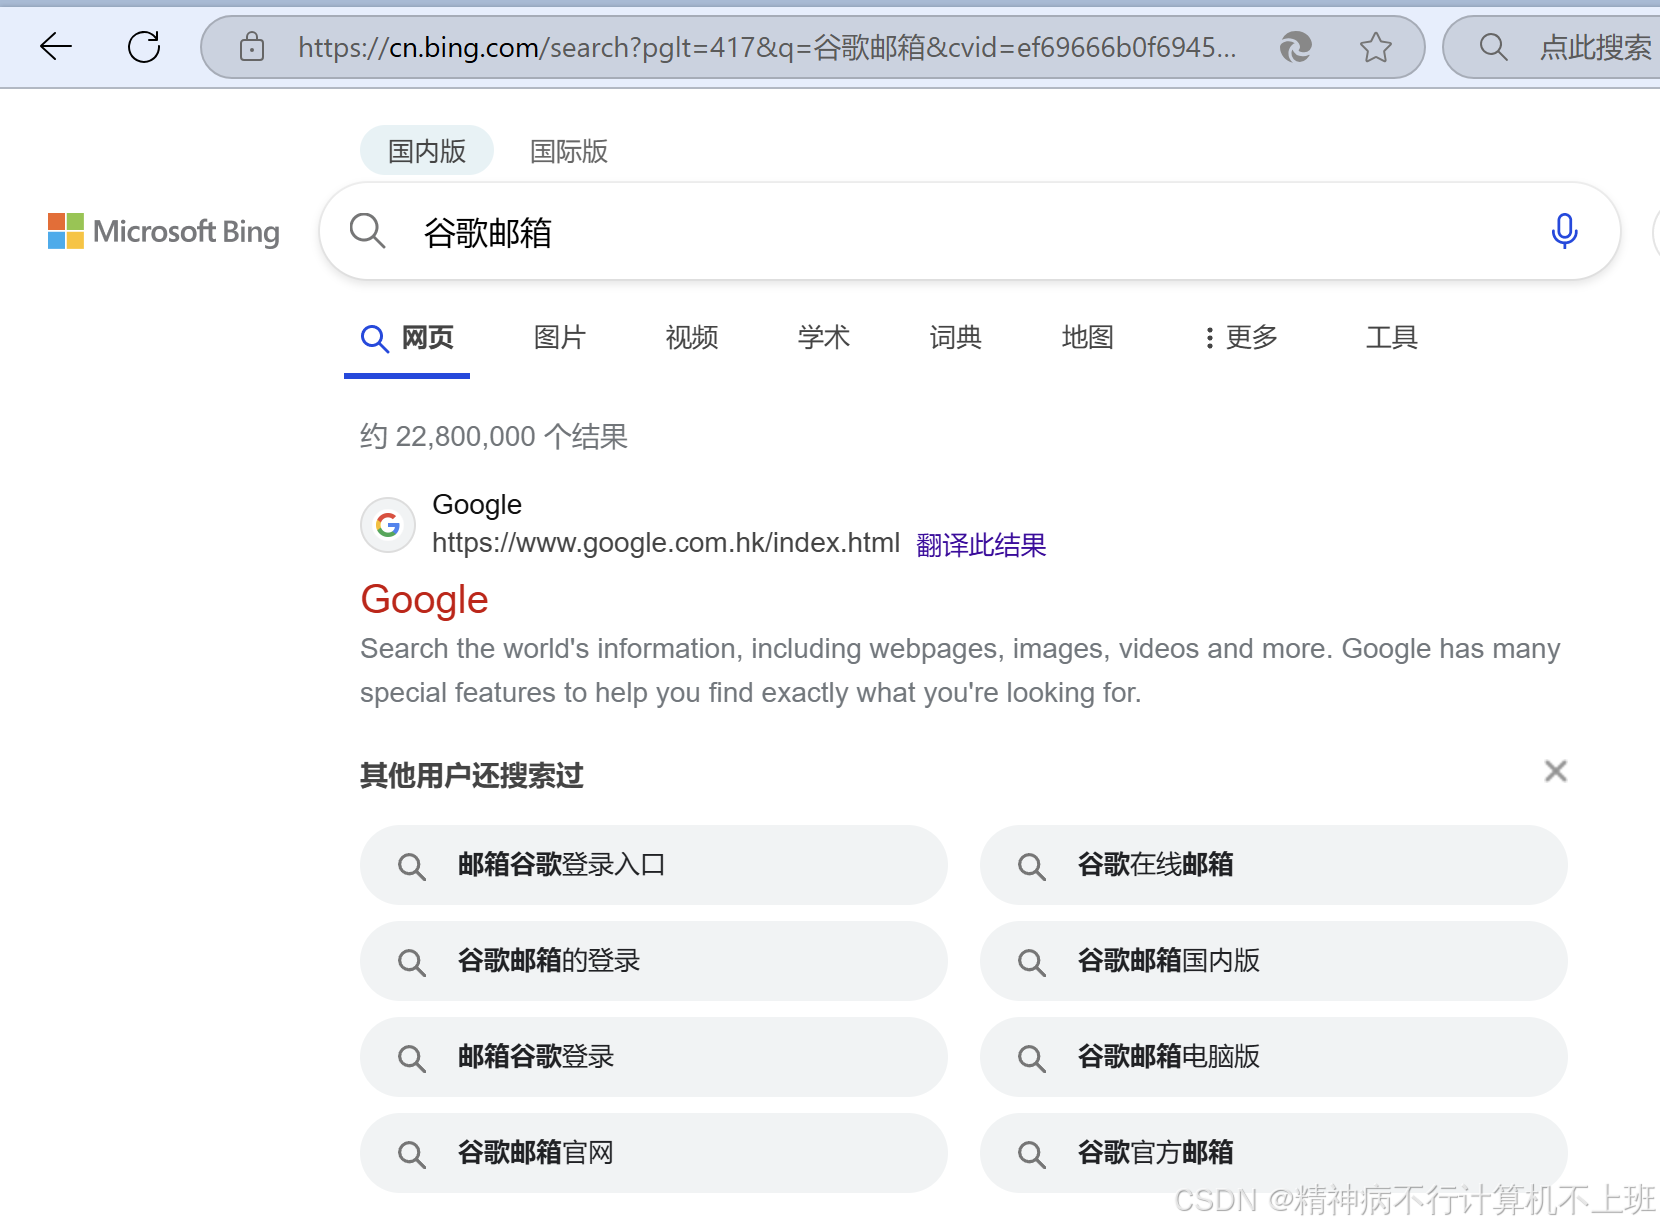Image resolution: width=1660 pixels, height=1230 pixels.
Task: Click the google.com.hk result URL
Action: [666, 543]
